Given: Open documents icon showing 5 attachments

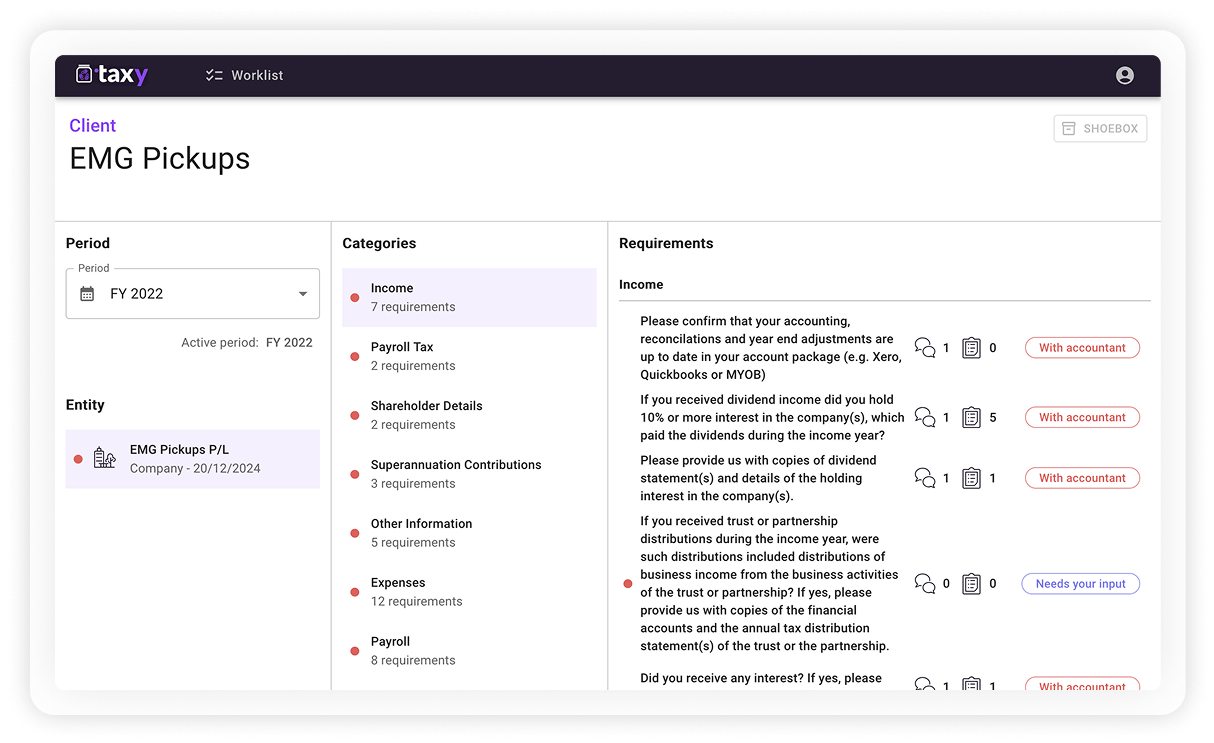Looking at the screenshot, I should pyautogui.click(x=971, y=417).
